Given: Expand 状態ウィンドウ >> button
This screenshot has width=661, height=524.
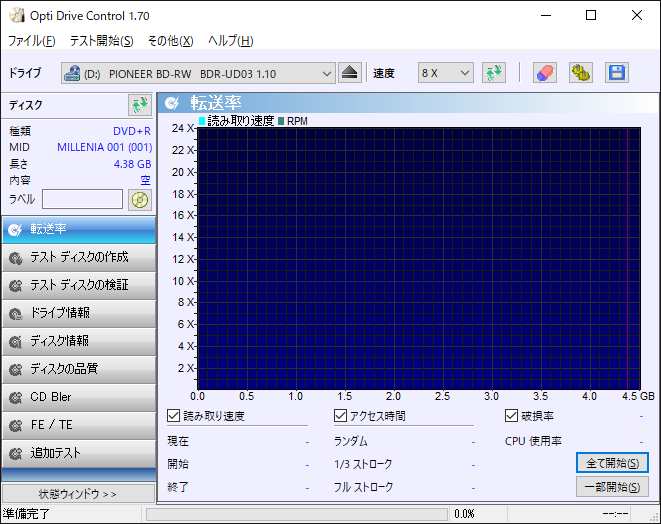Looking at the screenshot, I should point(78,493).
